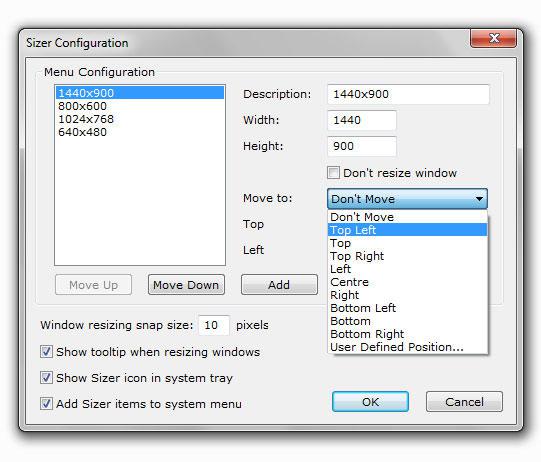Choose Centre option

tap(407, 282)
